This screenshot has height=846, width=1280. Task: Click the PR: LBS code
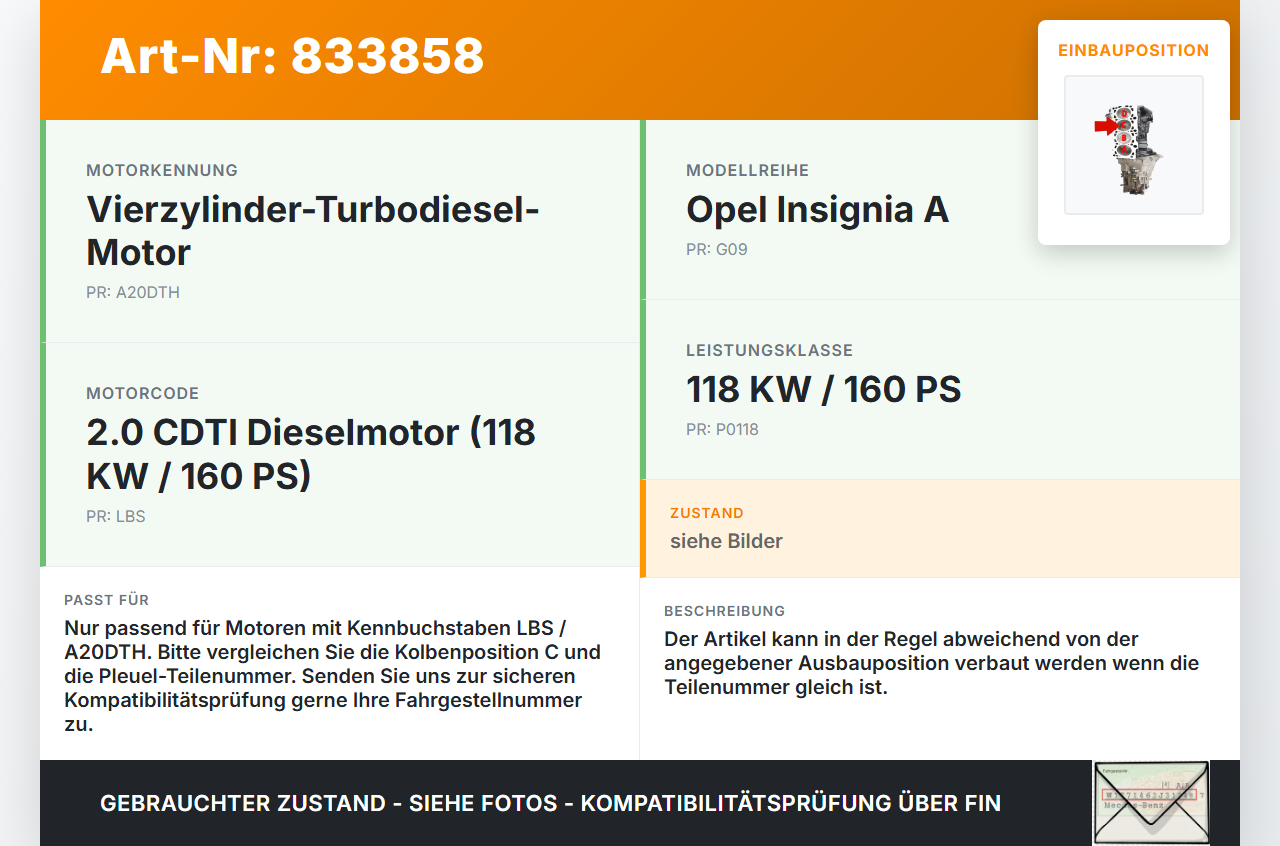tap(116, 517)
